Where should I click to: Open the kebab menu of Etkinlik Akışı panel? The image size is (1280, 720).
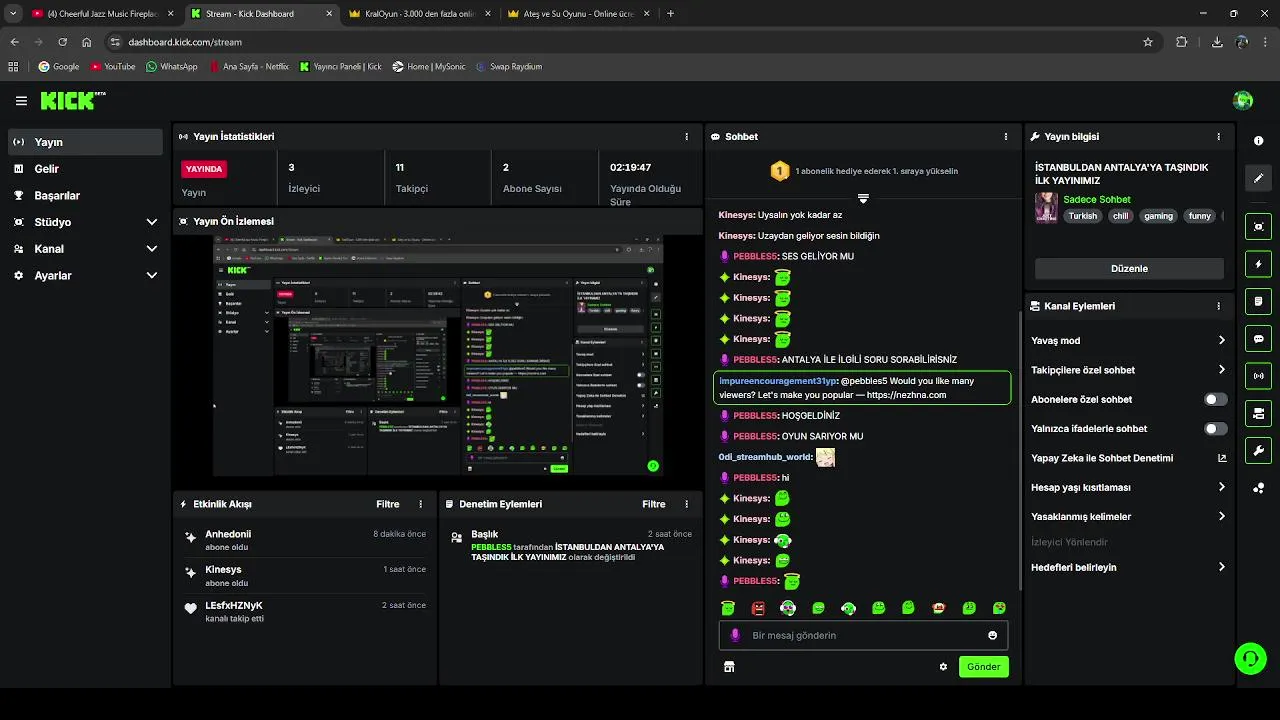click(420, 504)
